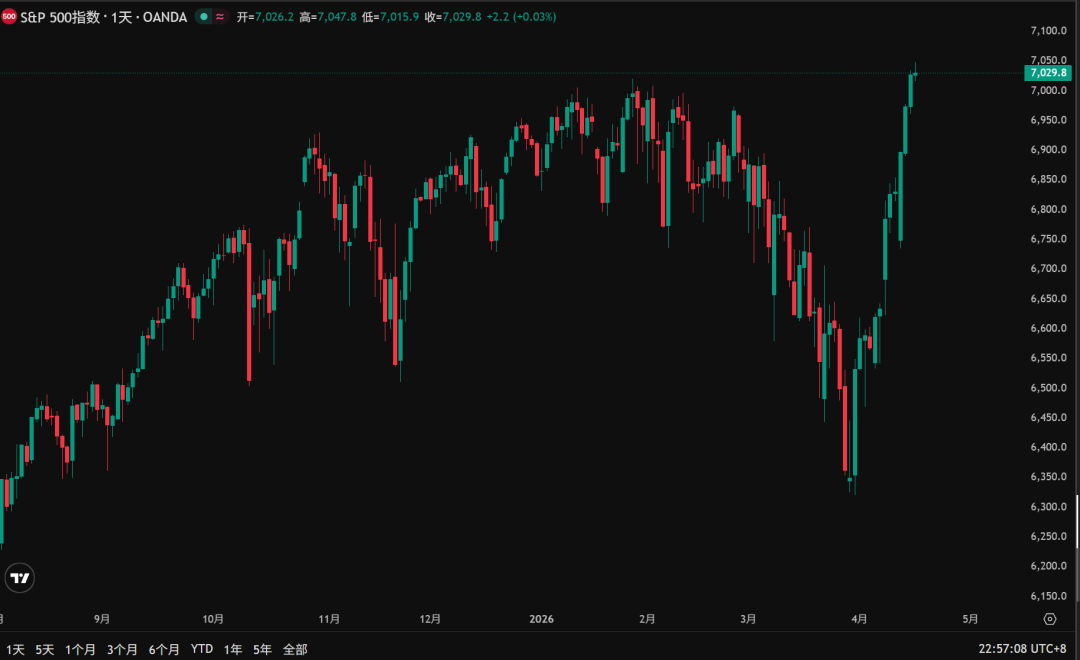Choose the 6个月 range
The height and width of the screenshot is (660, 1080).
[164, 649]
